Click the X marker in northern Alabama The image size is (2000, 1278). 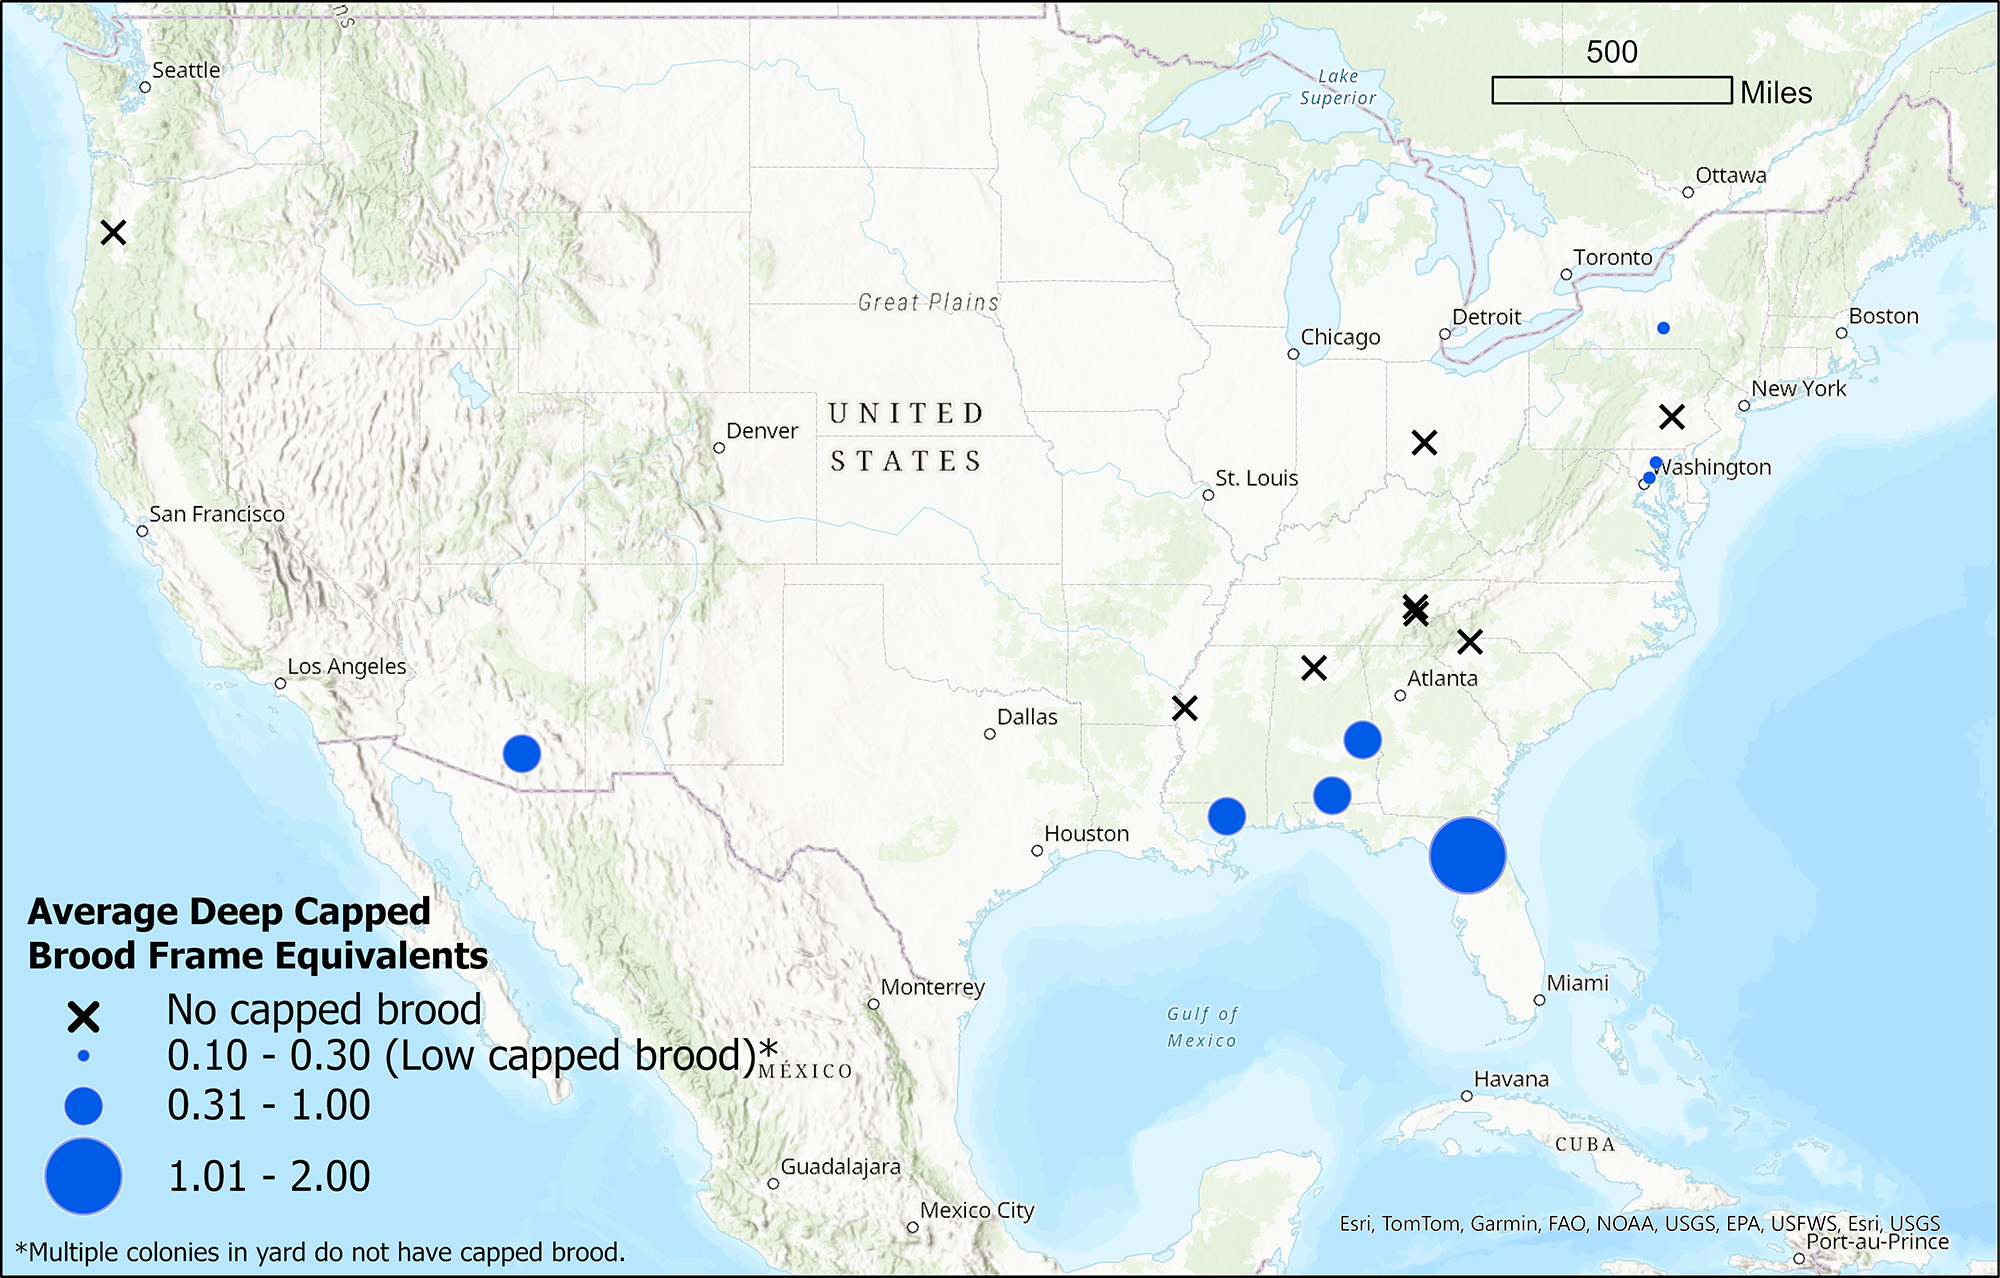point(1314,668)
